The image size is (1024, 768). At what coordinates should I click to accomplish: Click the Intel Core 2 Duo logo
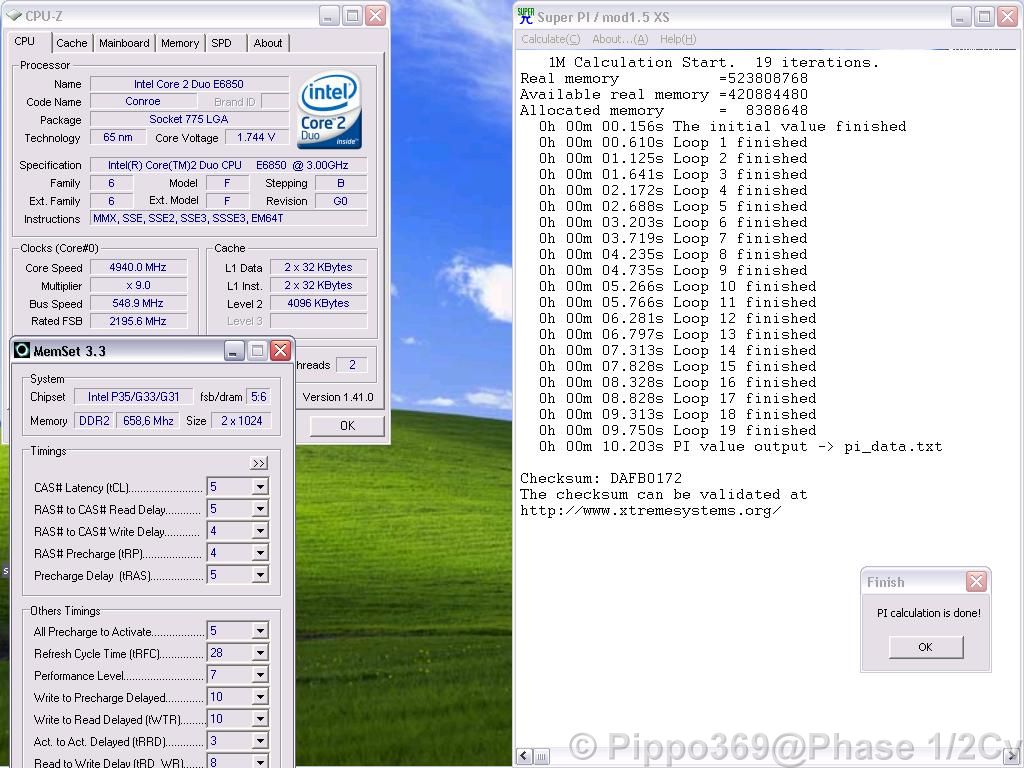330,110
